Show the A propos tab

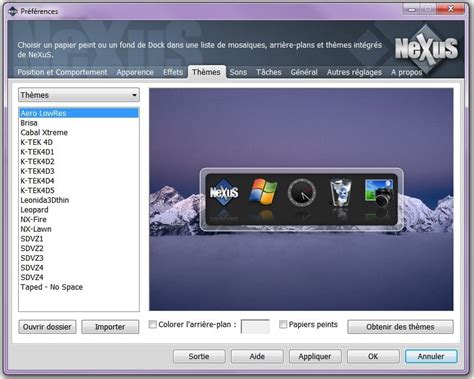[406, 72]
